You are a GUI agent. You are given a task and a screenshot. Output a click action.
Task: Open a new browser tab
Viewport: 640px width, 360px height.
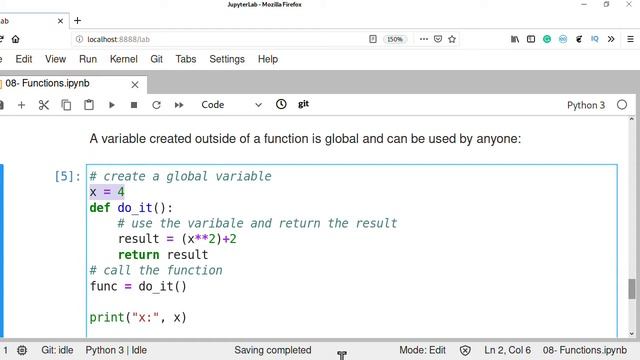coord(78,20)
